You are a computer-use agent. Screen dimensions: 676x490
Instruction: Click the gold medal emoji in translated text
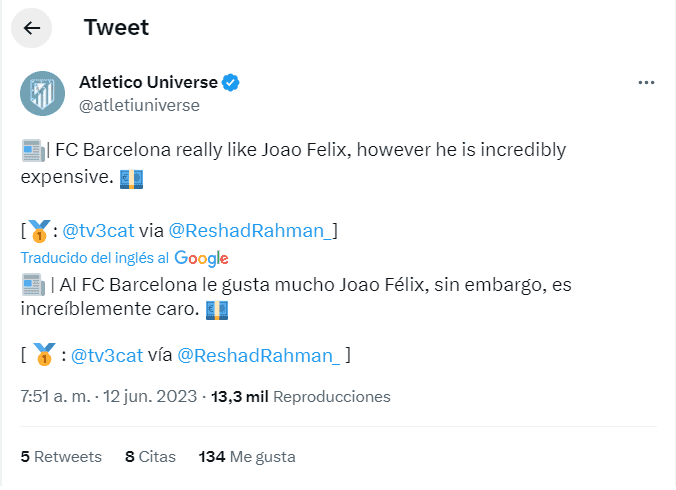click(x=43, y=354)
